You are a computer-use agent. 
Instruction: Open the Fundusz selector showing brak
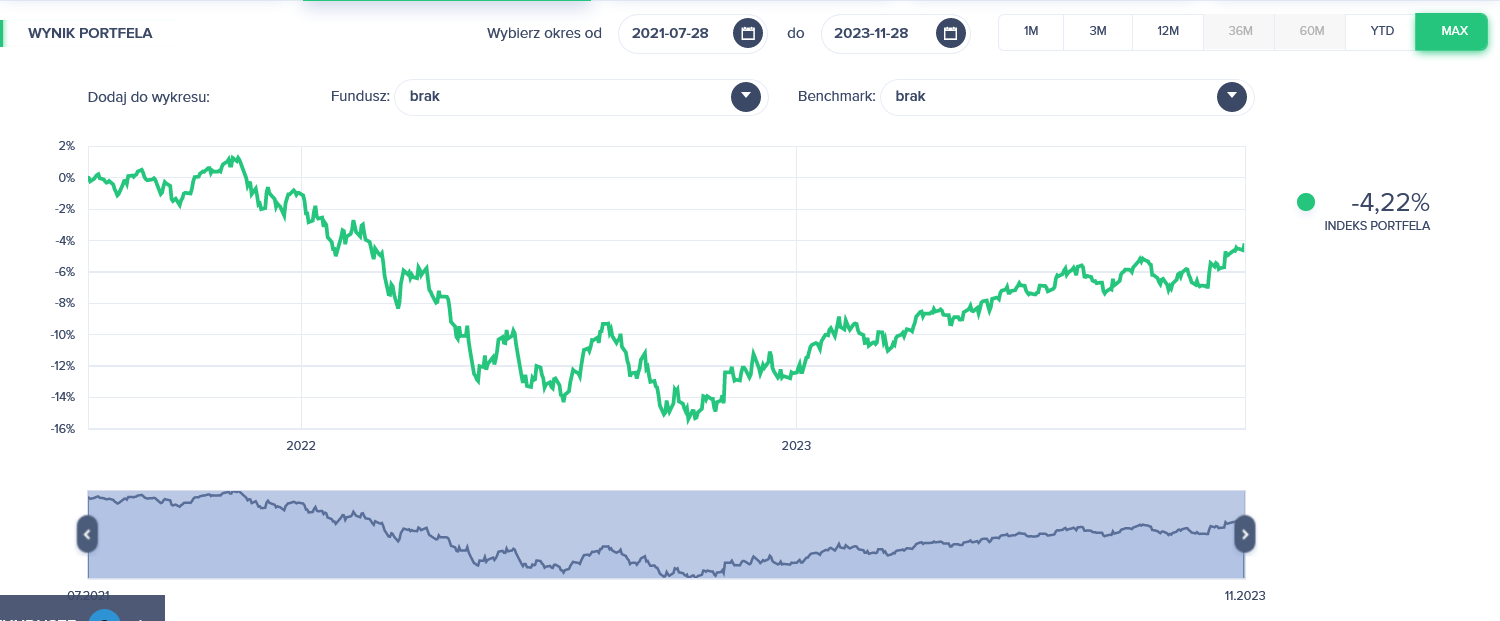pyautogui.click(x=560, y=97)
